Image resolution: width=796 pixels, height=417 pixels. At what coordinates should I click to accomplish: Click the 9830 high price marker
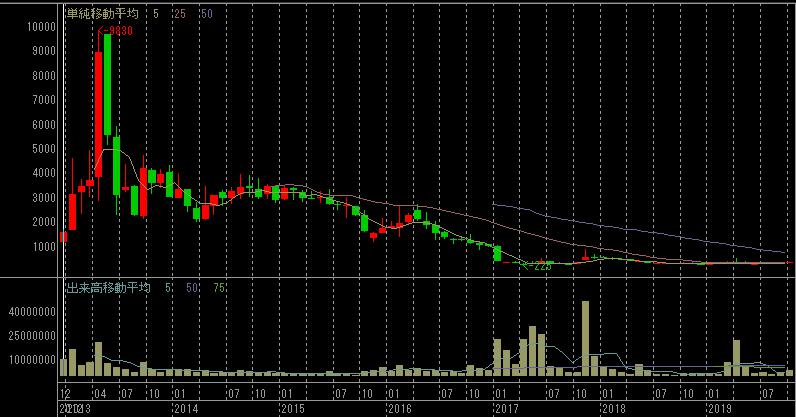(x=116, y=31)
